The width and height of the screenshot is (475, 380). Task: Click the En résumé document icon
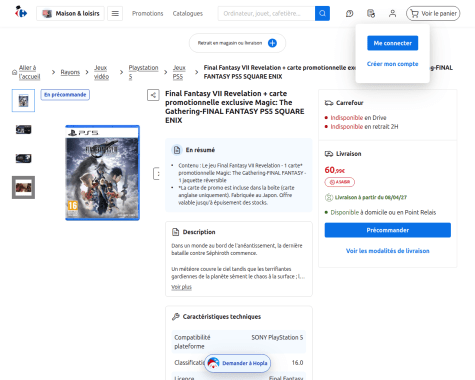pyautogui.click(x=177, y=150)
